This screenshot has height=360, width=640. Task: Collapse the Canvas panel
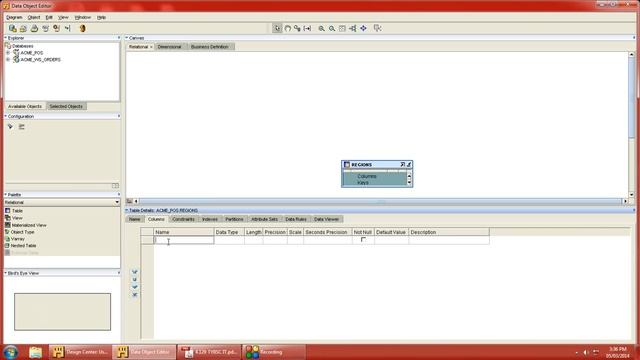click(x=127, y=38)
